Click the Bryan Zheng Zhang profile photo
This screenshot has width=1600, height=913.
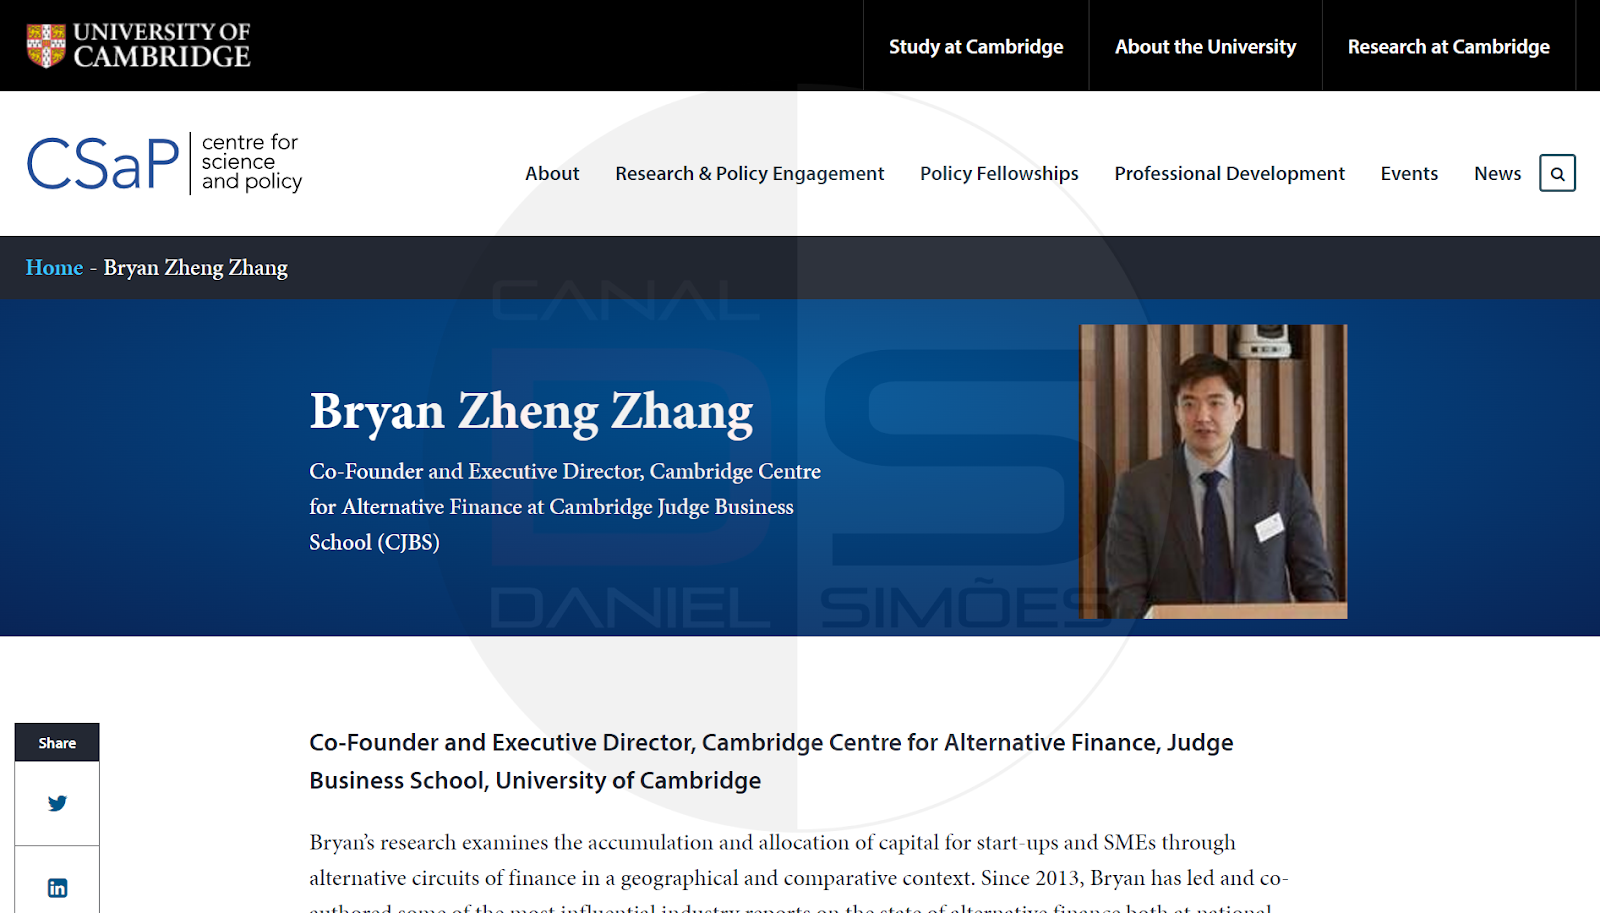pos(1213,471)
